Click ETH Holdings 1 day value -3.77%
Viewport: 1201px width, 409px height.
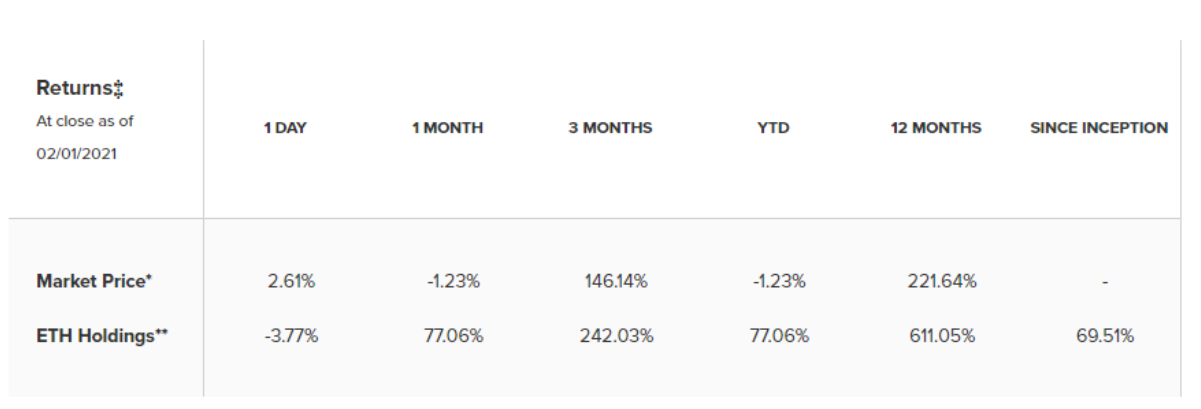click(291, 336)
